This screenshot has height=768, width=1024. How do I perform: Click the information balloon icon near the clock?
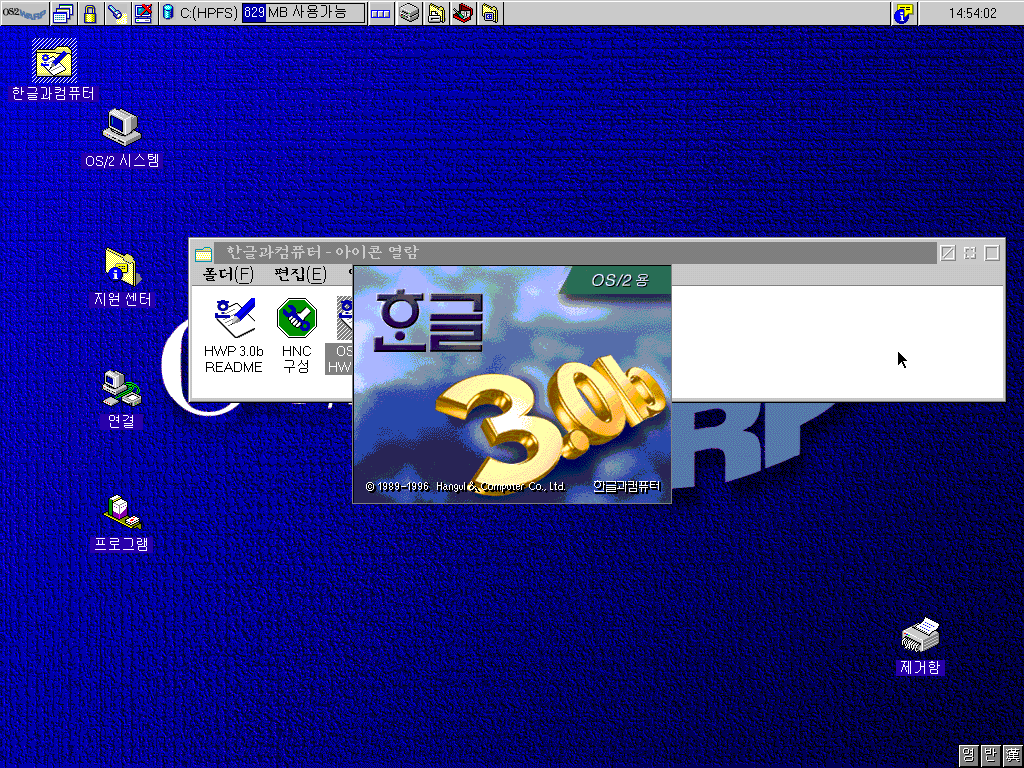pyautogui.click(x=904, y=13)
